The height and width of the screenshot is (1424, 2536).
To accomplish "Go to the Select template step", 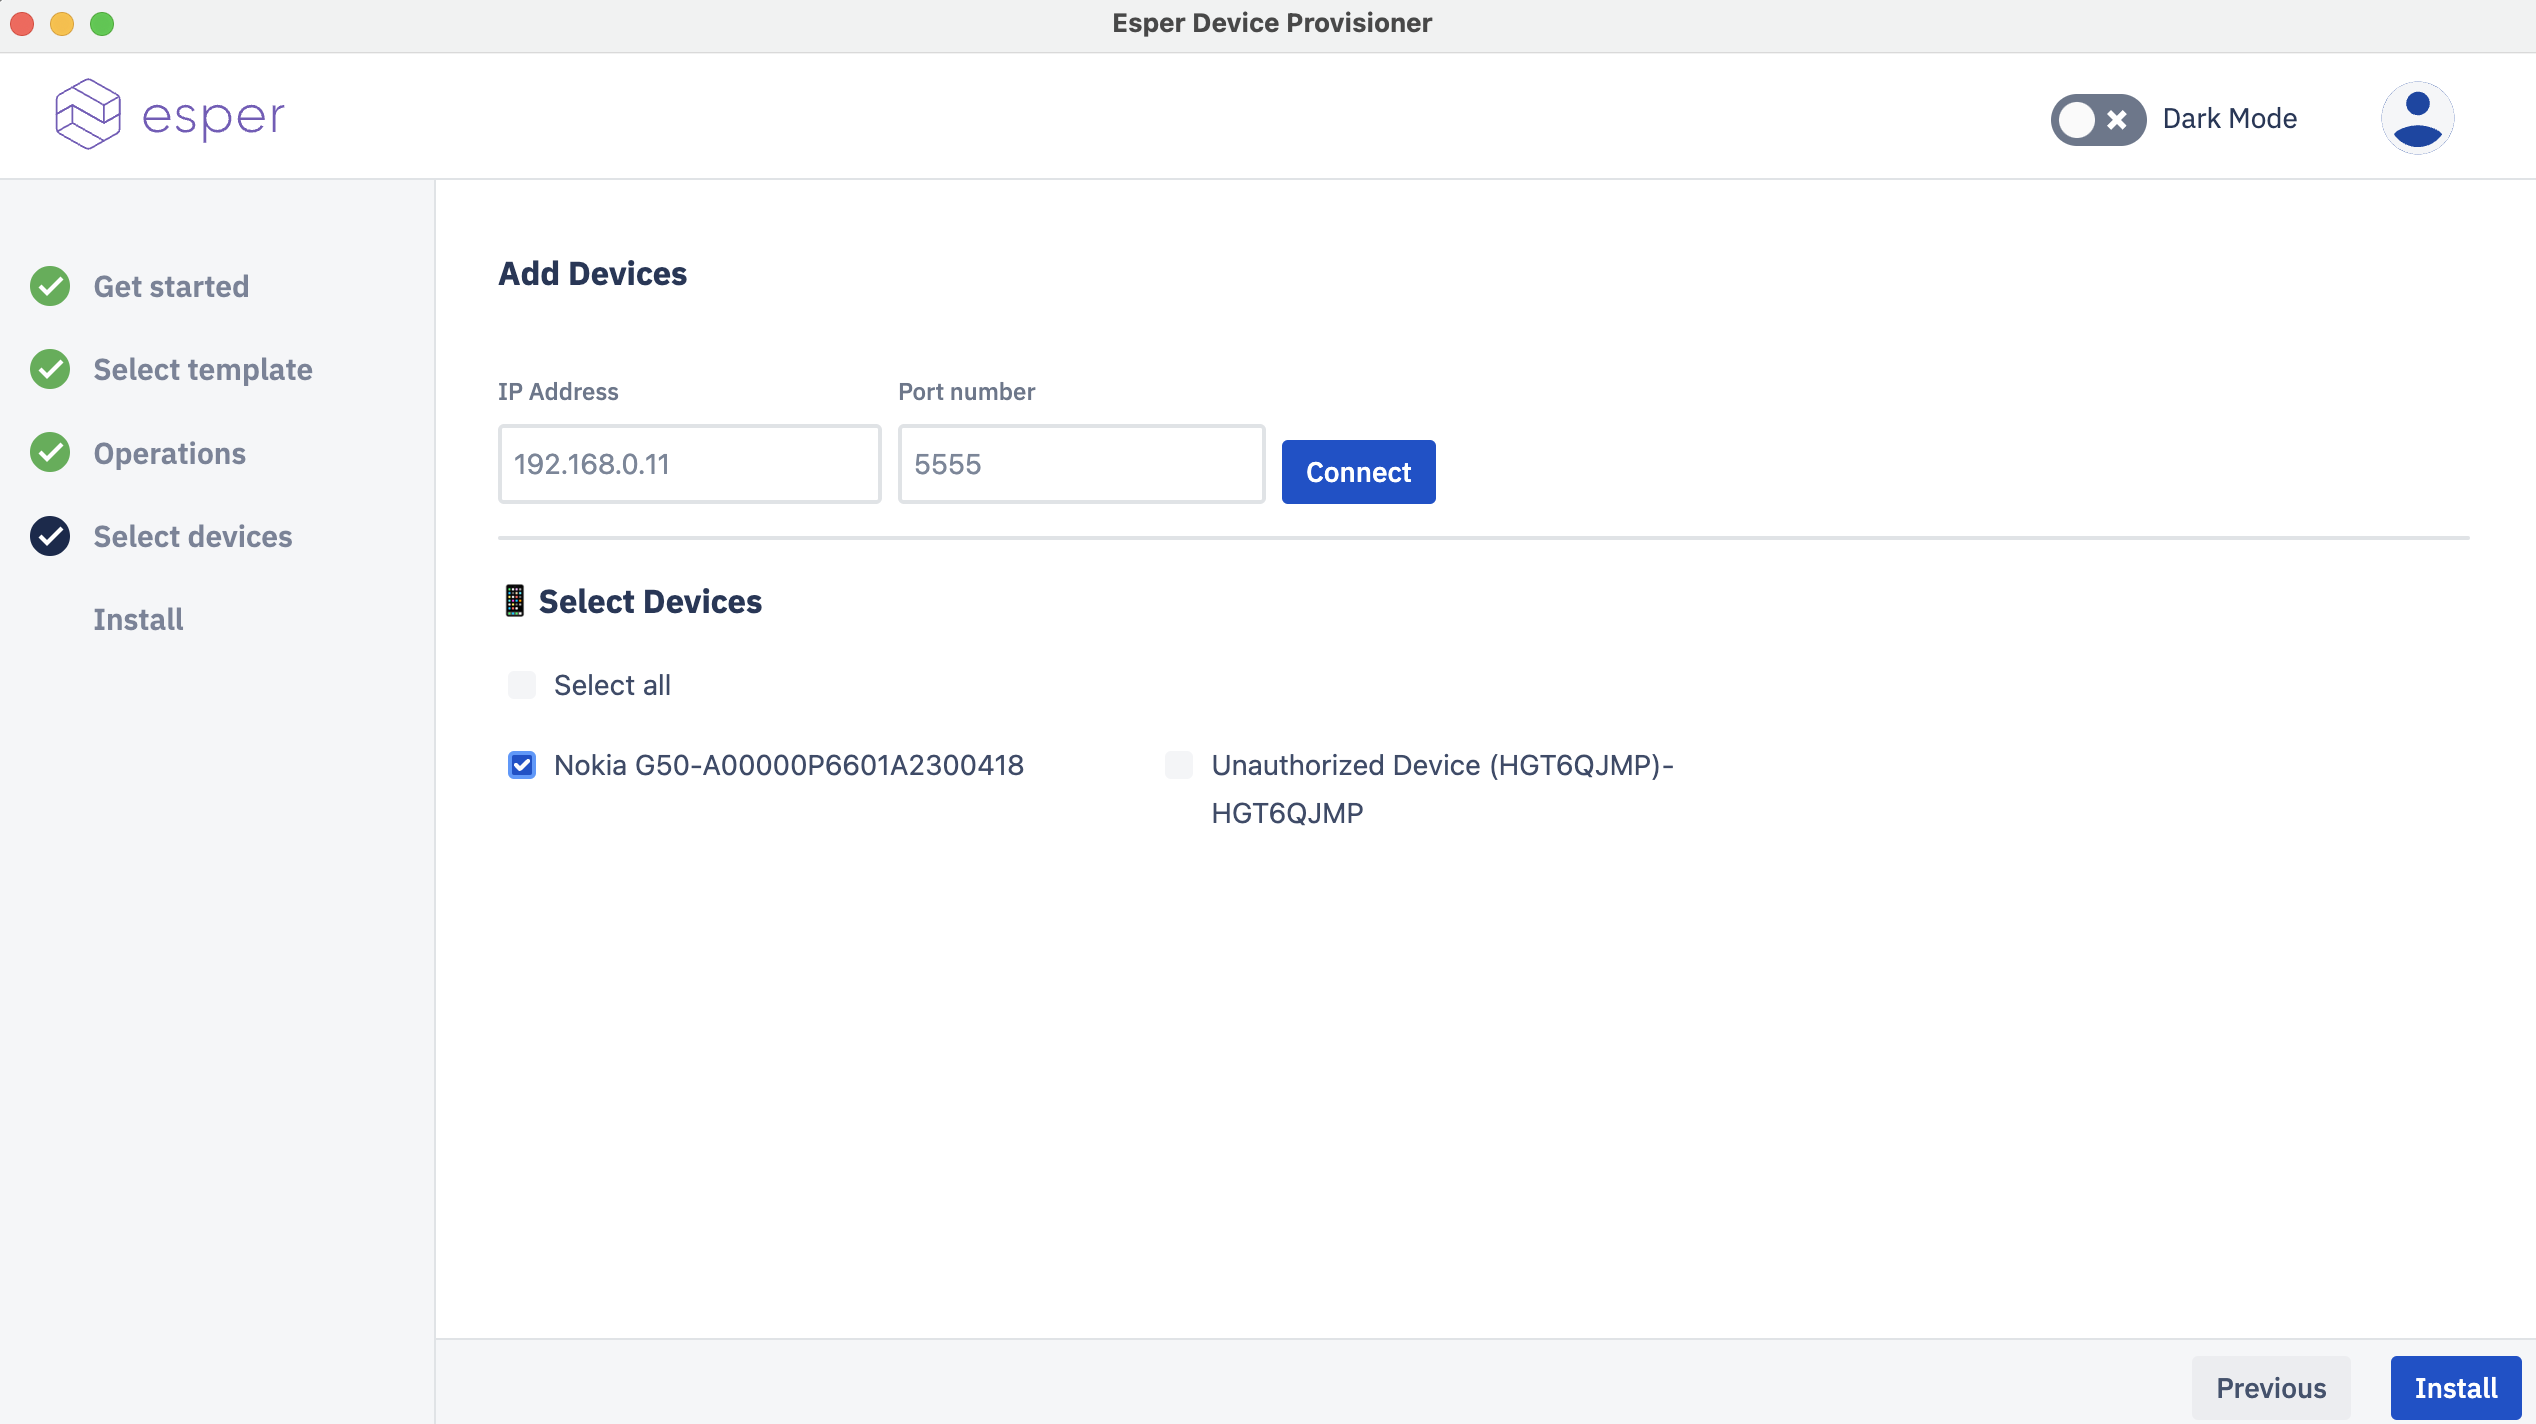I will coord(203,369).
